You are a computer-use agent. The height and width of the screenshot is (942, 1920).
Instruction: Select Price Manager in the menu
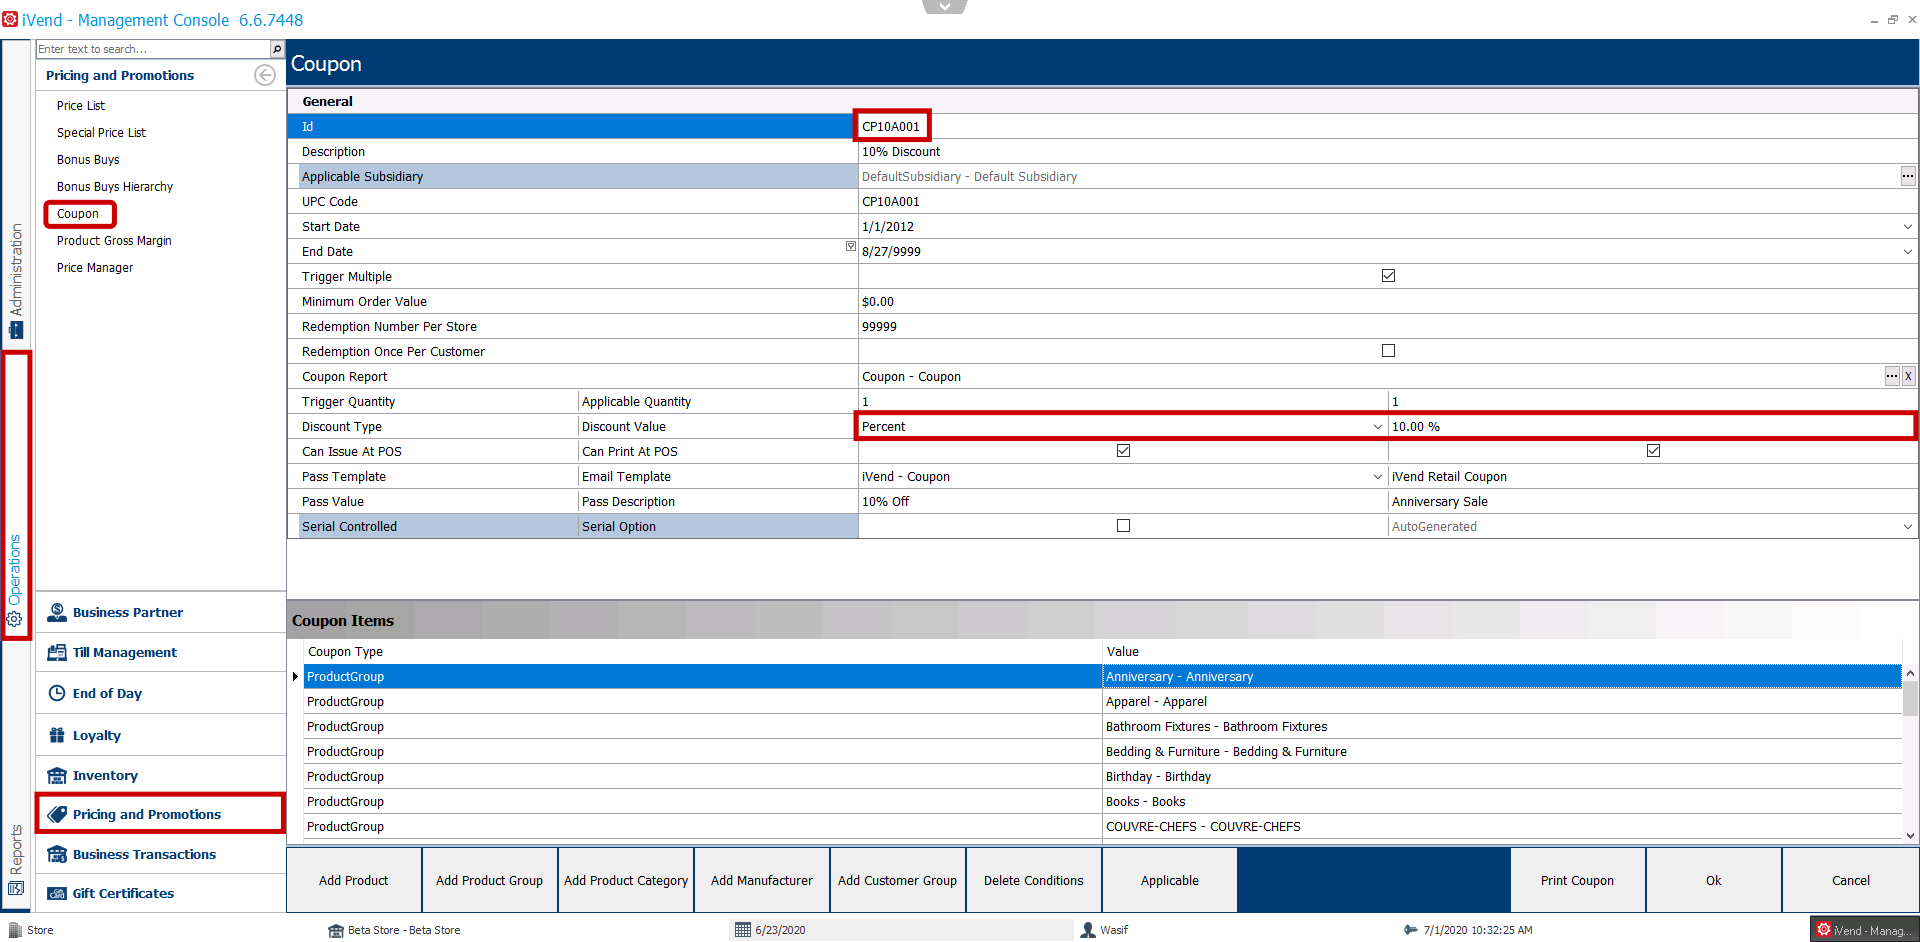(x=95, y=268)
